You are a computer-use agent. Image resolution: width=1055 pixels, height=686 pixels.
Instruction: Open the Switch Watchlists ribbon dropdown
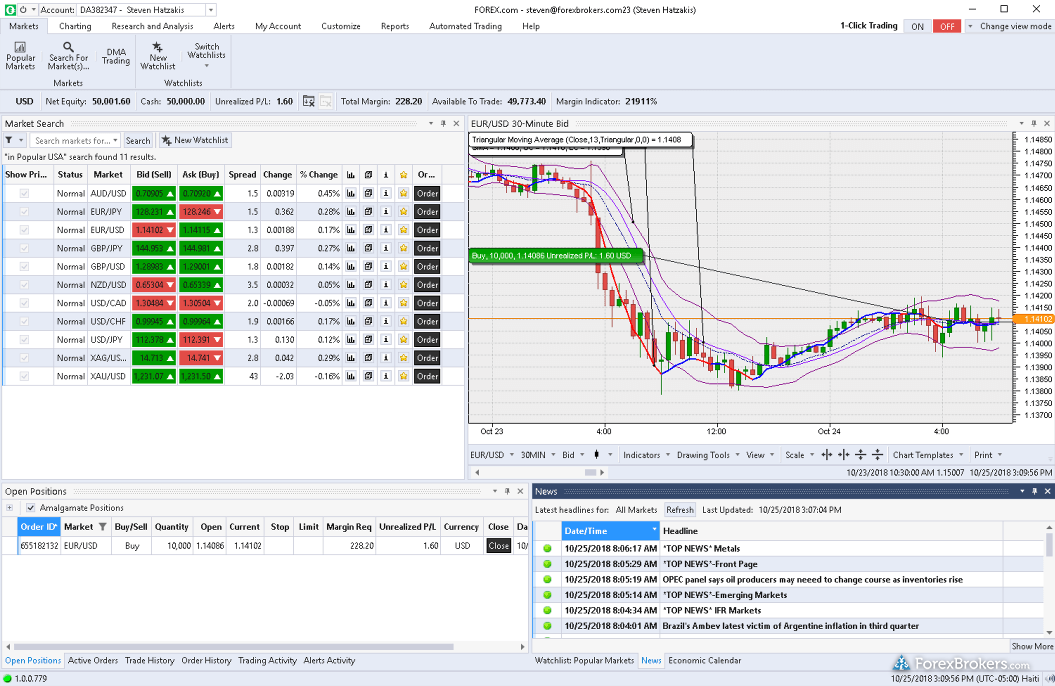click(206, 55)
